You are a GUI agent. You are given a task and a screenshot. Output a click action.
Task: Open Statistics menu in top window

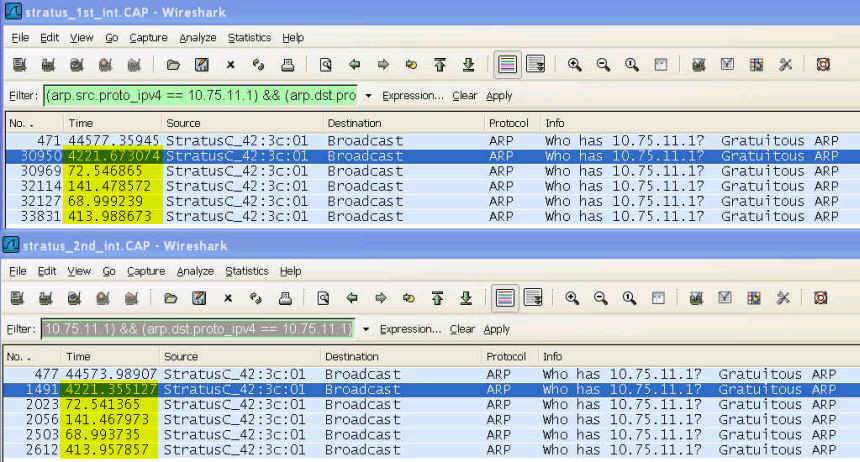click(249, 38)
